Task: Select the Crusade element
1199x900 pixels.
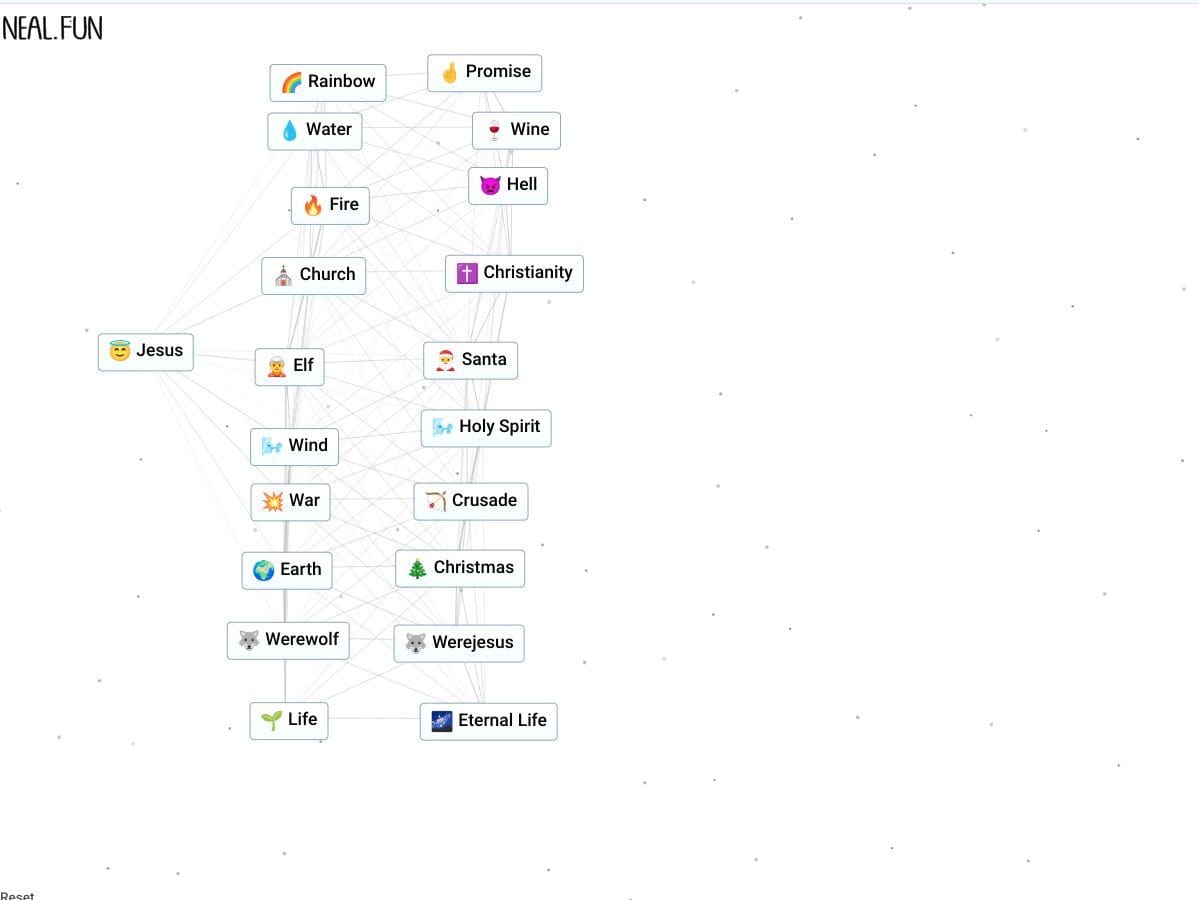Action: (471, 501)
